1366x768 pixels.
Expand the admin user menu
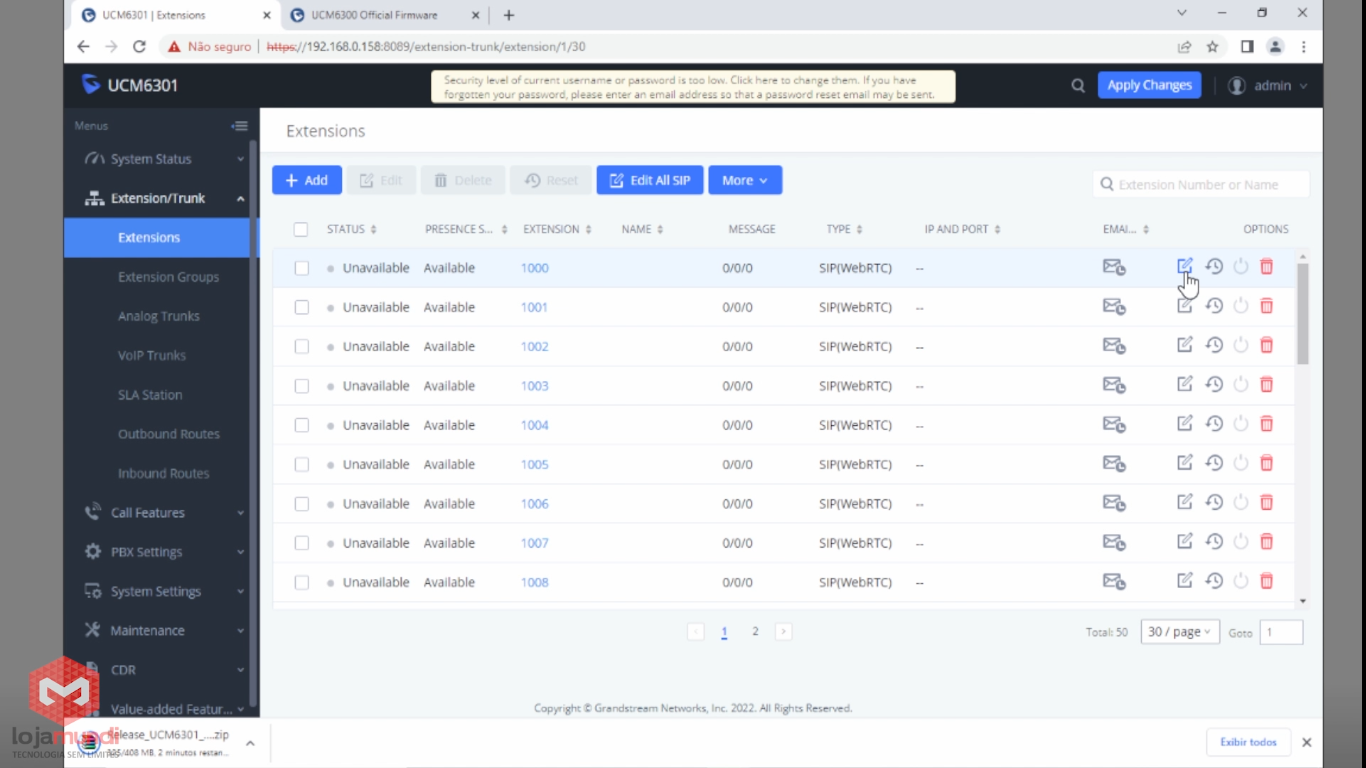(1268, 86)
